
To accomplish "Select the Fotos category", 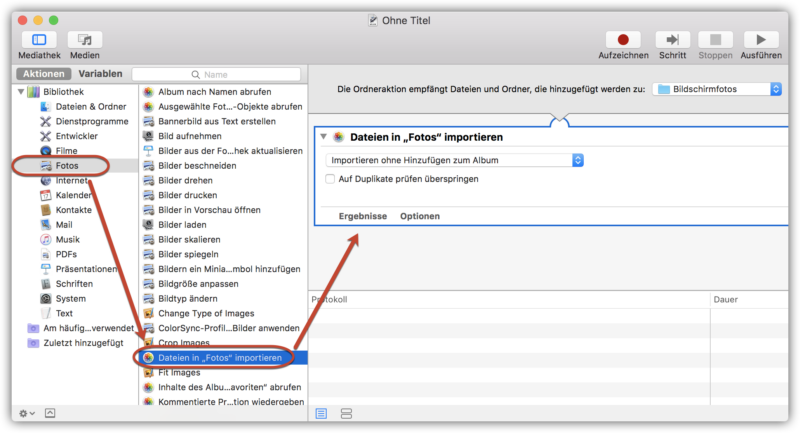I will (67, 166).
